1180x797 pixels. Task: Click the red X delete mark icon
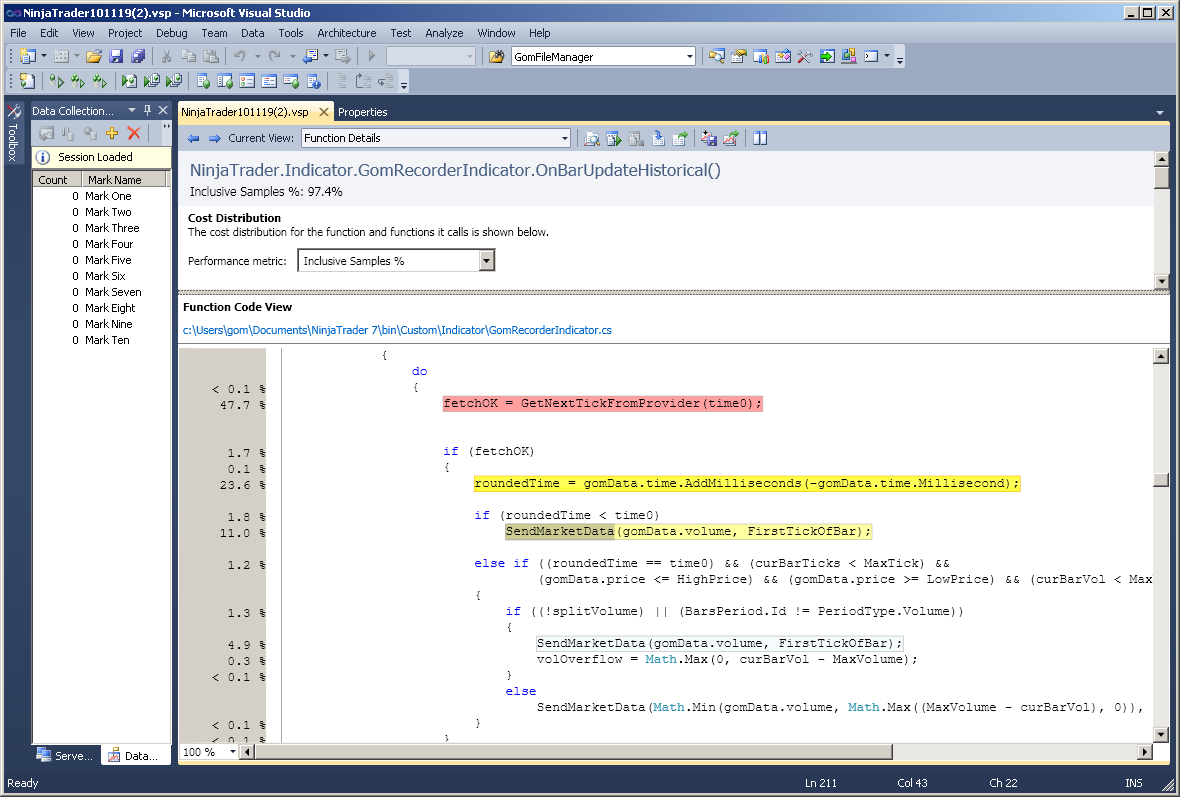[x=134, y=133]
